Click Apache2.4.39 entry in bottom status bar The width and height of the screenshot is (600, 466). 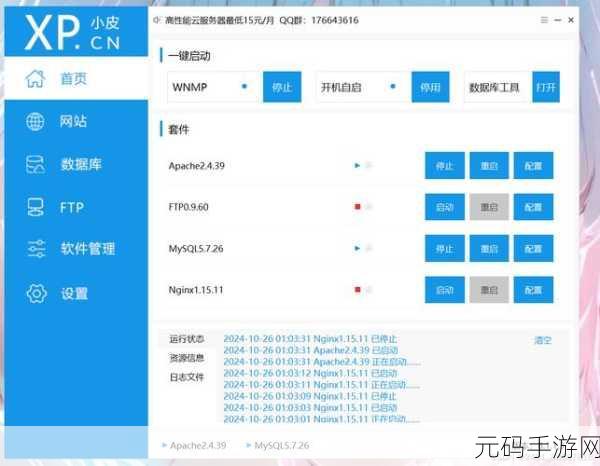pos(194,445)
